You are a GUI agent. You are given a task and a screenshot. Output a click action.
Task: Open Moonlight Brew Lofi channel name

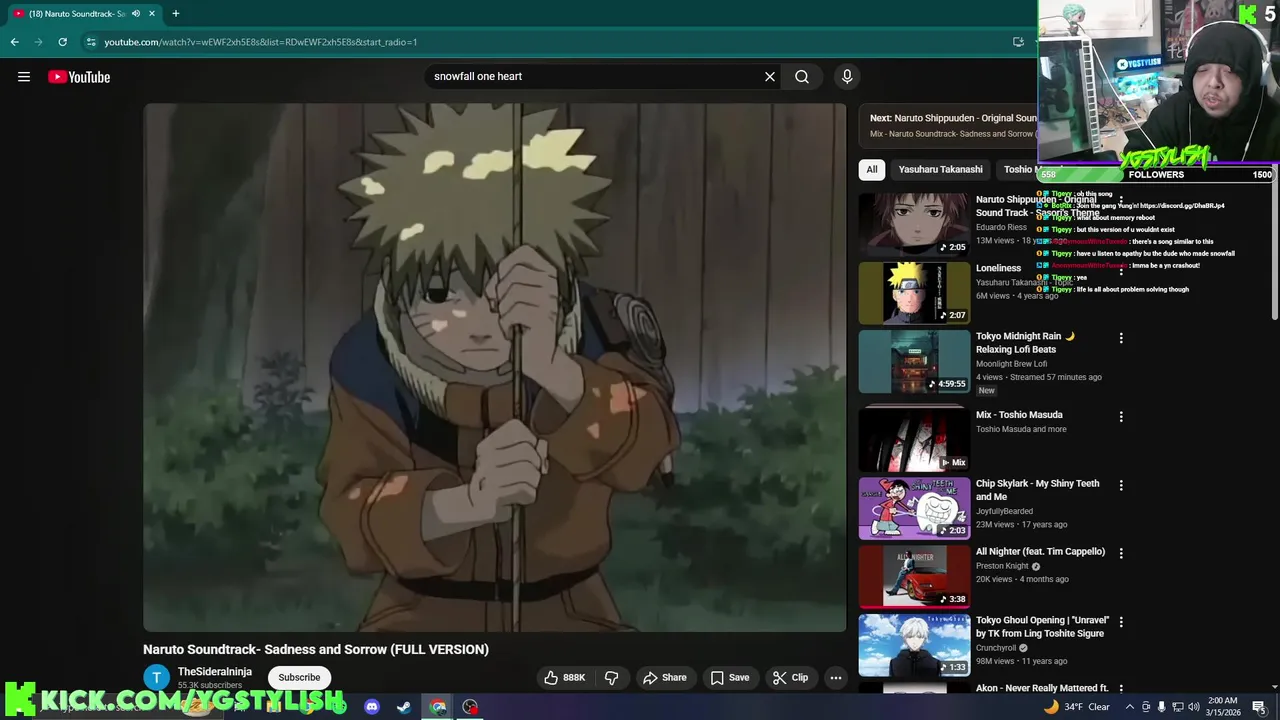1011,364
